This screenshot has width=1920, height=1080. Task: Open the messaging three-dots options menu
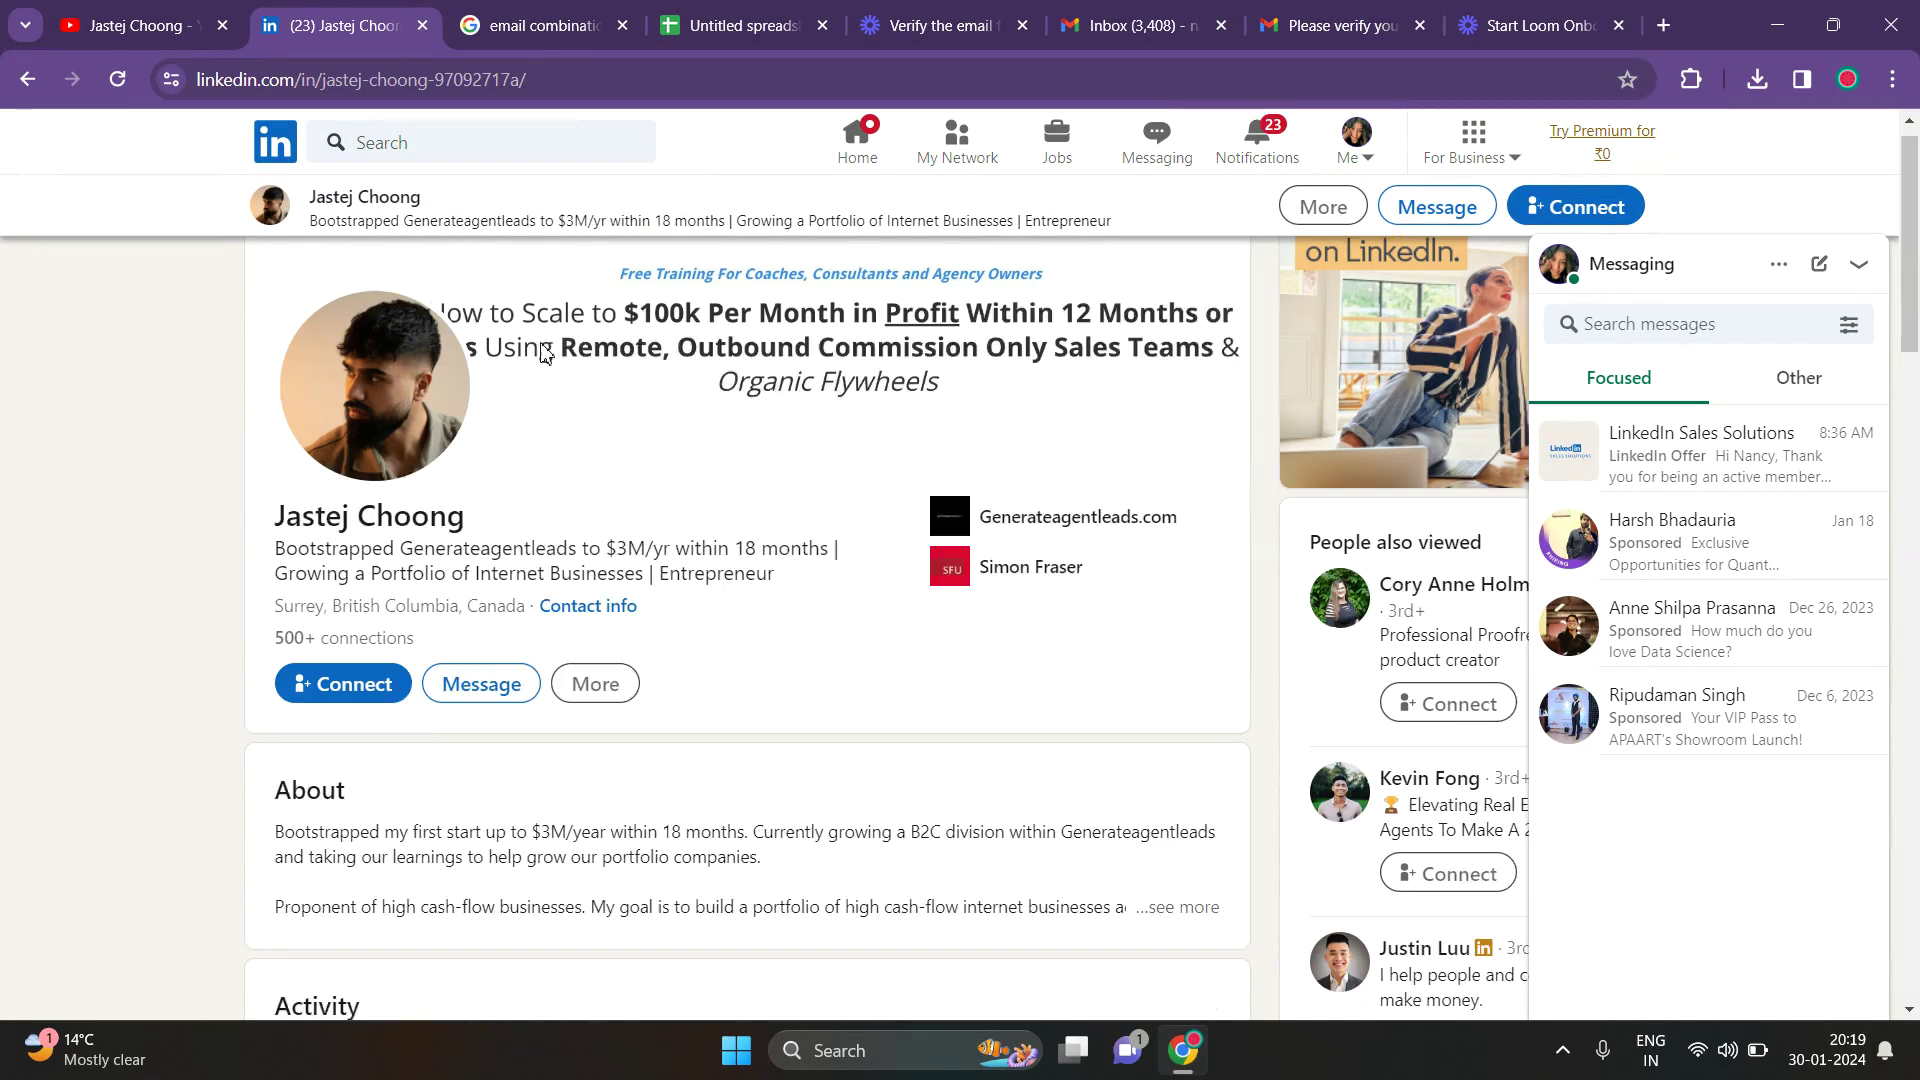click(x=1778, y=264)
